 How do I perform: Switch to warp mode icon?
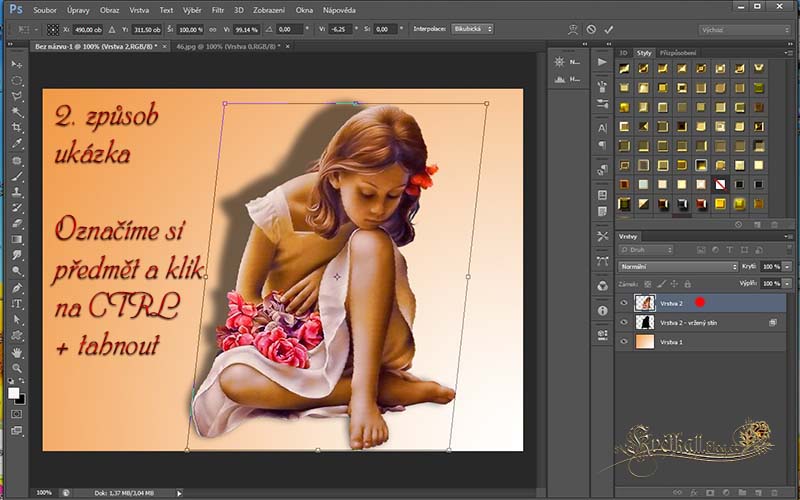tap(572, 30)
